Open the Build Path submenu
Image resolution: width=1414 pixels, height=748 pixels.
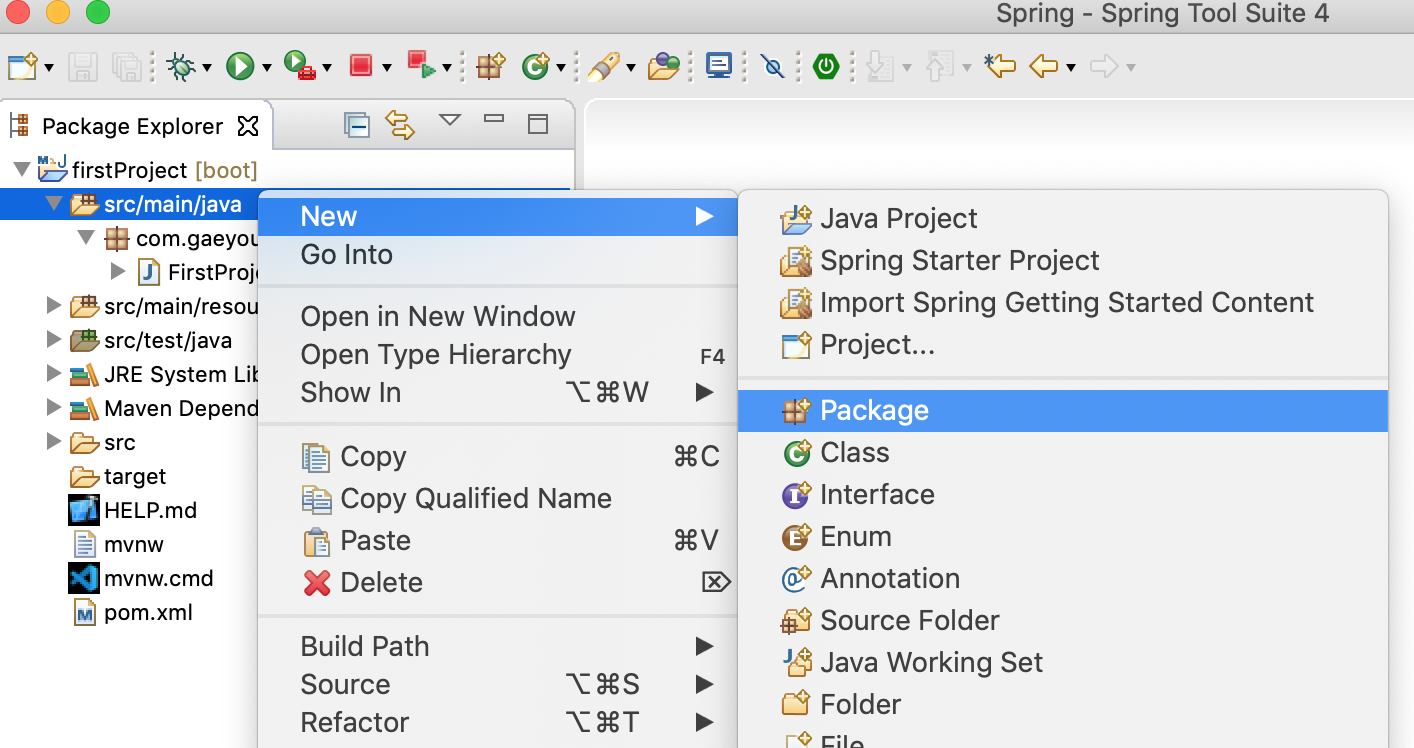[498, 647]
